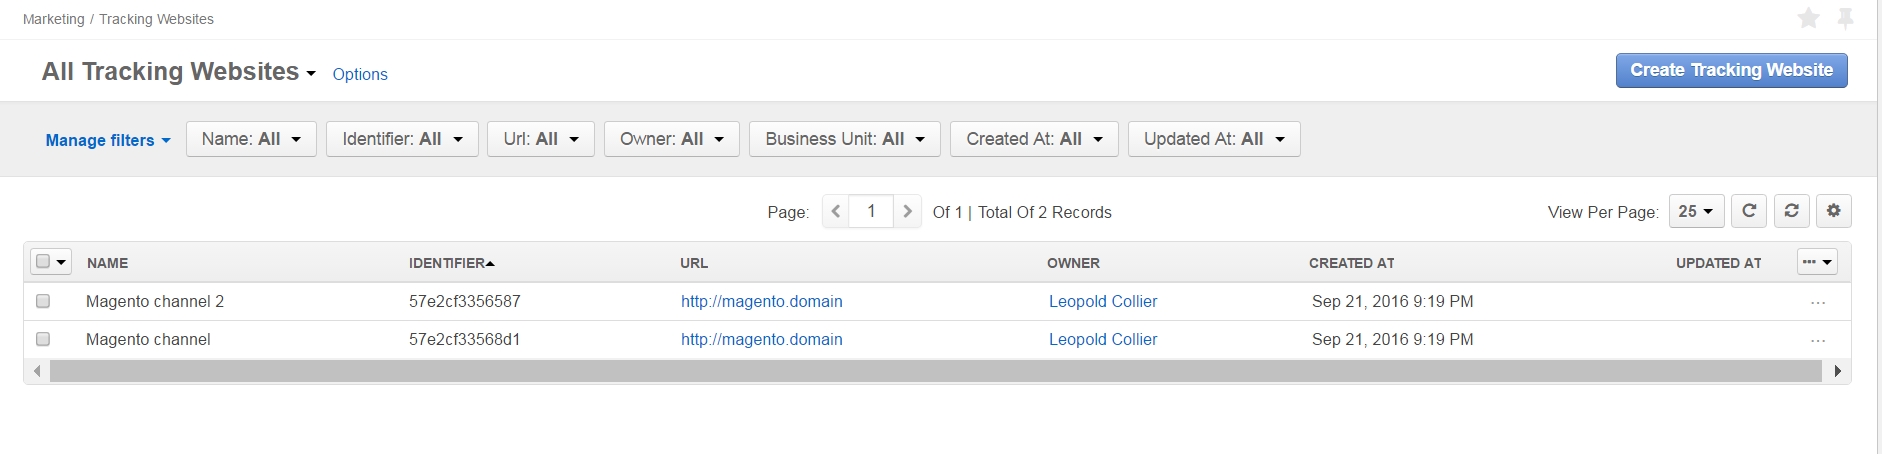Viewport: 1882px width, 454px height.
Task: Open Leopold Collier owner of Magento channel 2
Action: (x=1103, y=301)
